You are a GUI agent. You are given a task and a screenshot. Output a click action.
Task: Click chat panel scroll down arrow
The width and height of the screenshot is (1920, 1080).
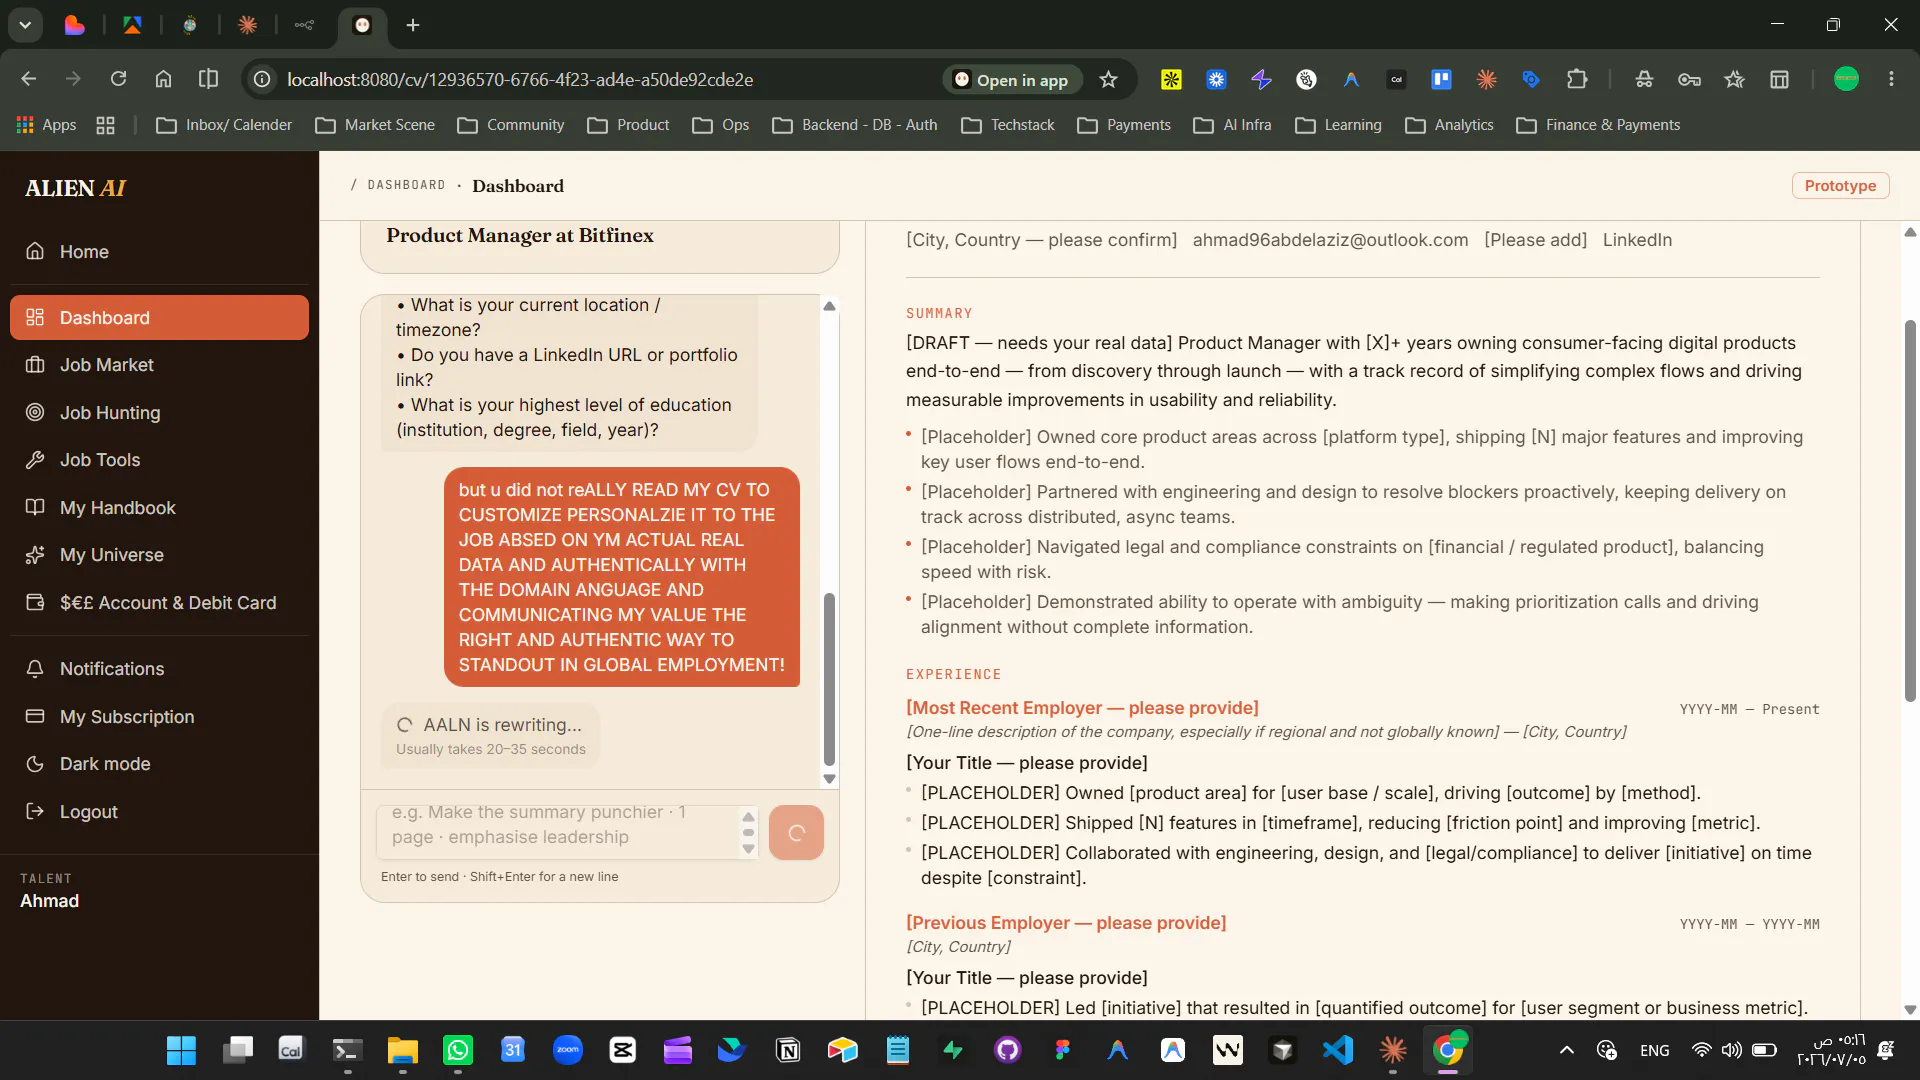point(829,779)
